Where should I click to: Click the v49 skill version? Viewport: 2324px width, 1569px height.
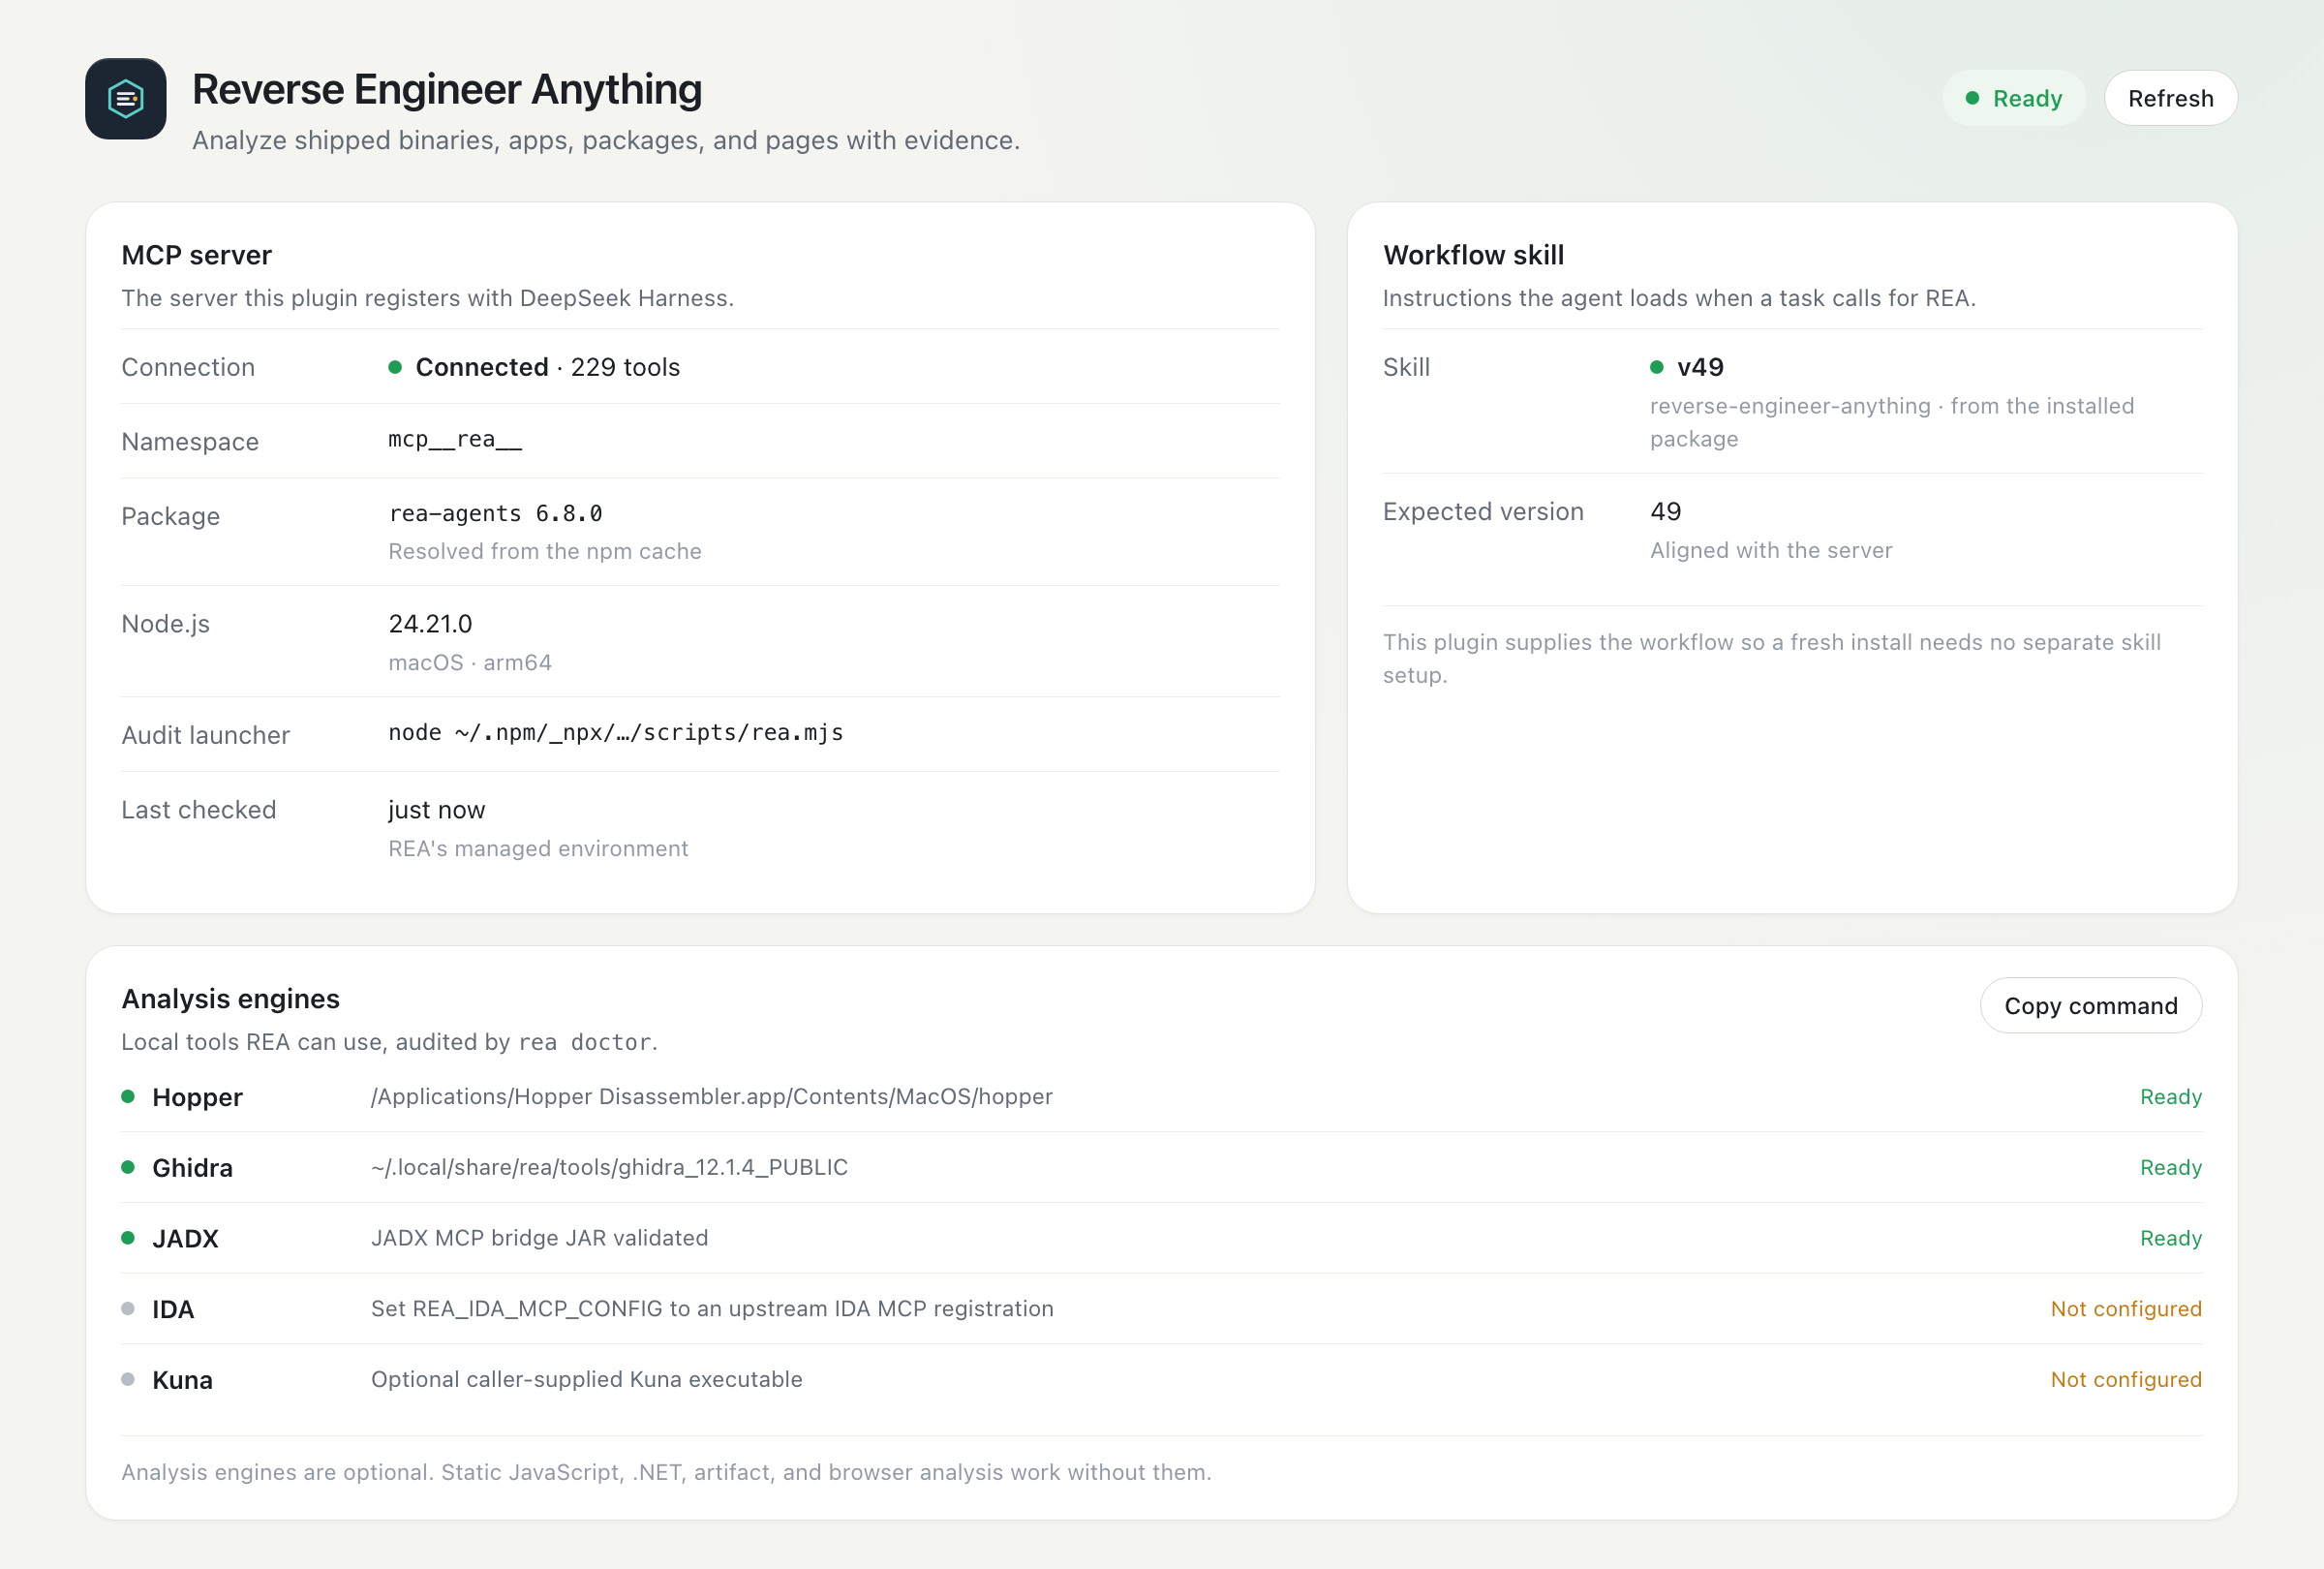coord(1700,367)
